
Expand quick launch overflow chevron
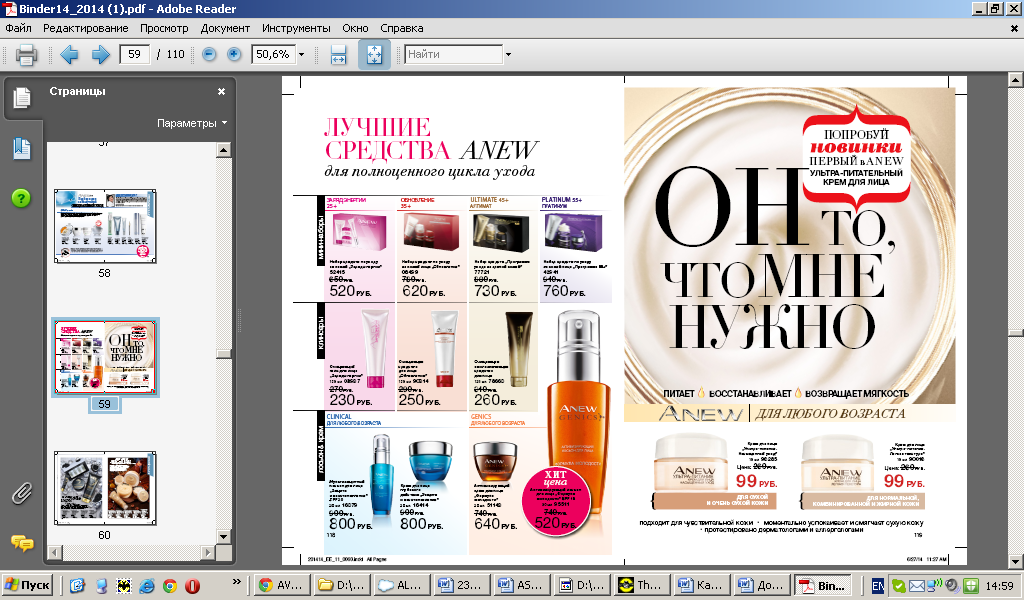[x=236, y=581]
